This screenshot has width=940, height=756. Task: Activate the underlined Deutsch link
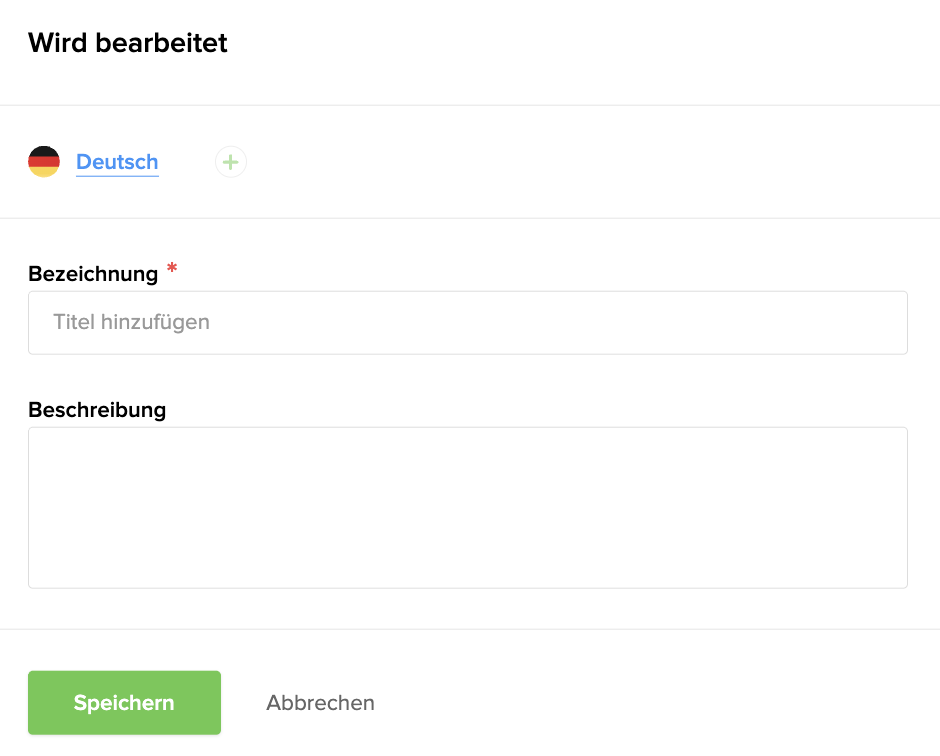tap(117, 162)
